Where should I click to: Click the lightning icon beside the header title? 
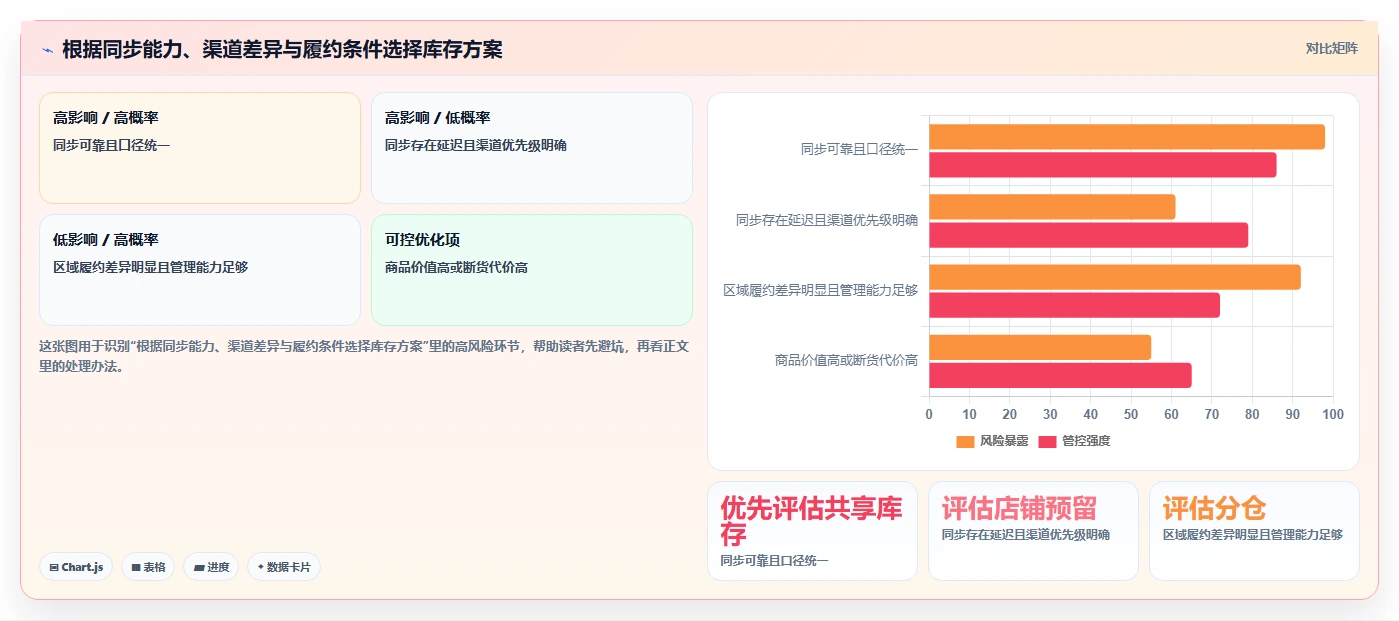pyautogui.click(x=47, y=49)
